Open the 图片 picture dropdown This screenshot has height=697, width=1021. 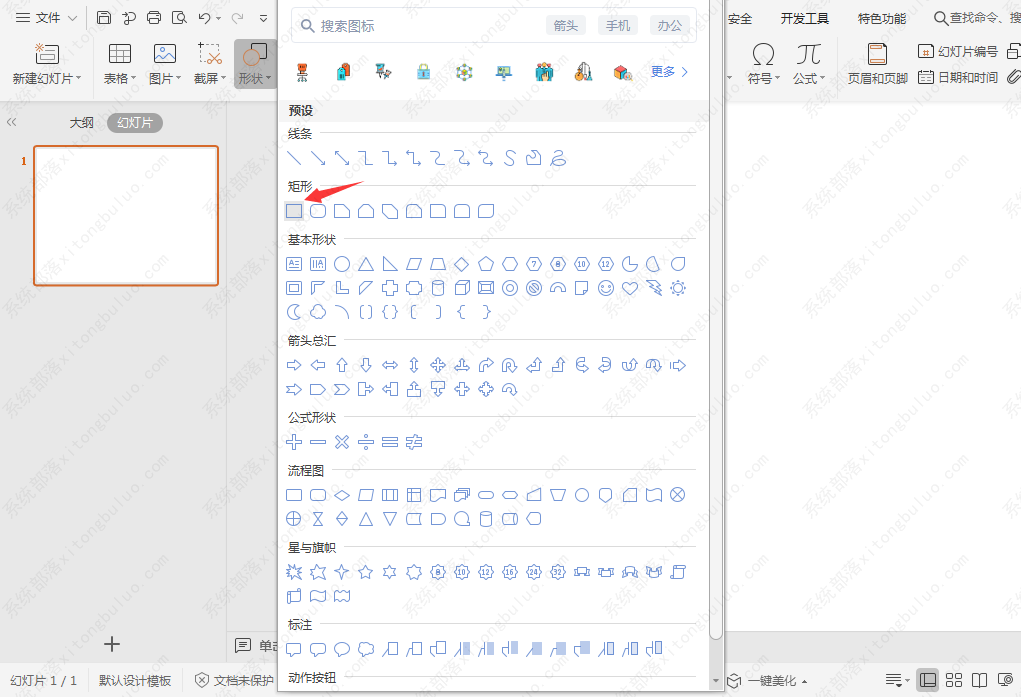coord(165,64)
